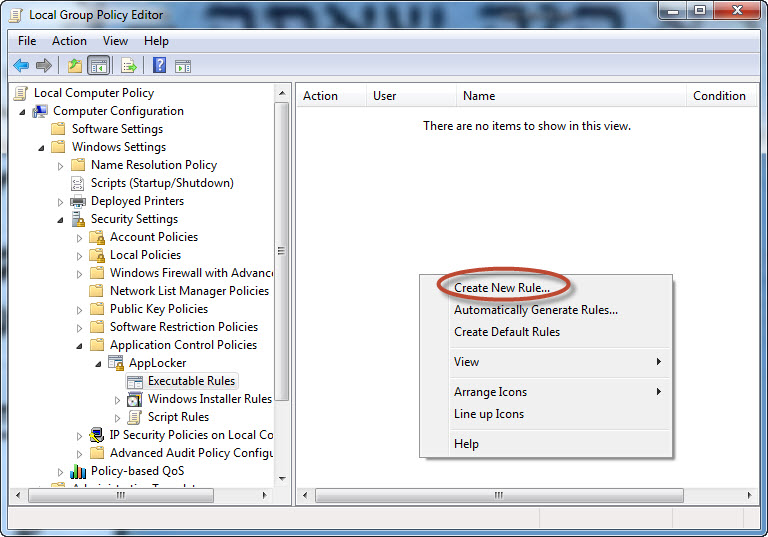Click tree pane vertical scrollbar up arrow
Viewport: 768px width, 537px height.
[x=282, y=93]
